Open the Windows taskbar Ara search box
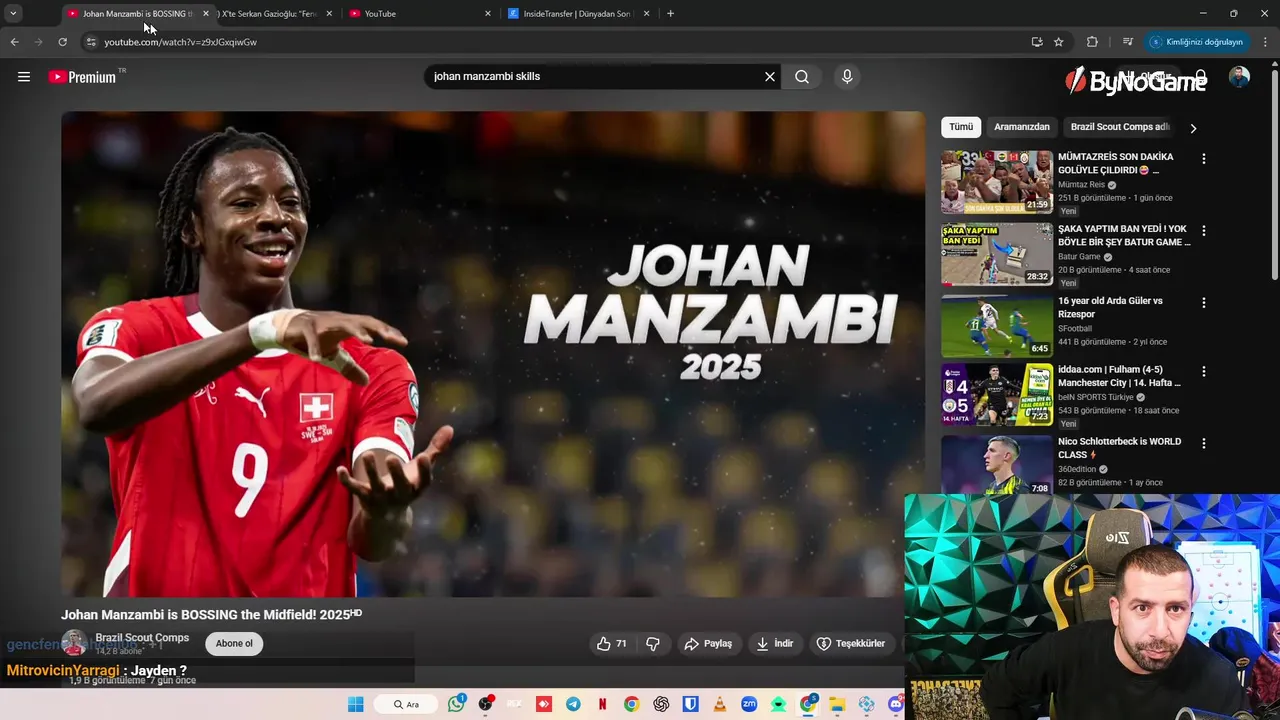Viewport: 1280px width, 720px height. [x=404, y=704]
